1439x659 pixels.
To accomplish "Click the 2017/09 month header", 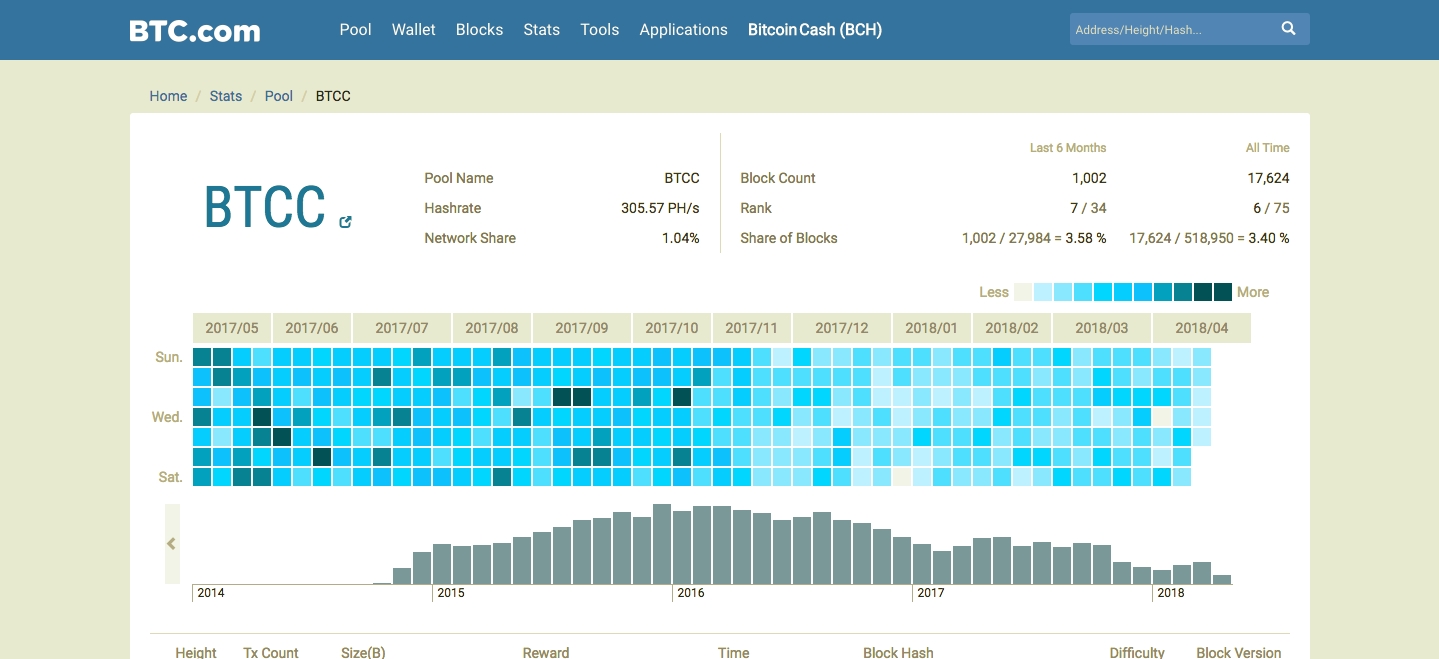I will pyautogui.click(x=582, y=328).
